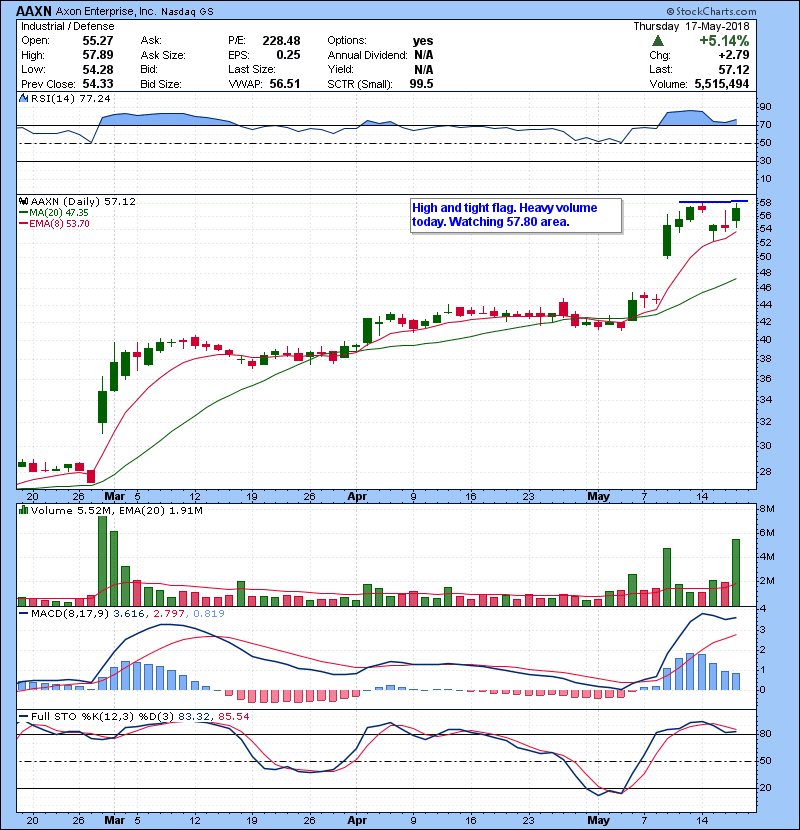The height and width of the screenshot is (830, 800).
Task: Click the P/E value 228.48
Action: 281,41
